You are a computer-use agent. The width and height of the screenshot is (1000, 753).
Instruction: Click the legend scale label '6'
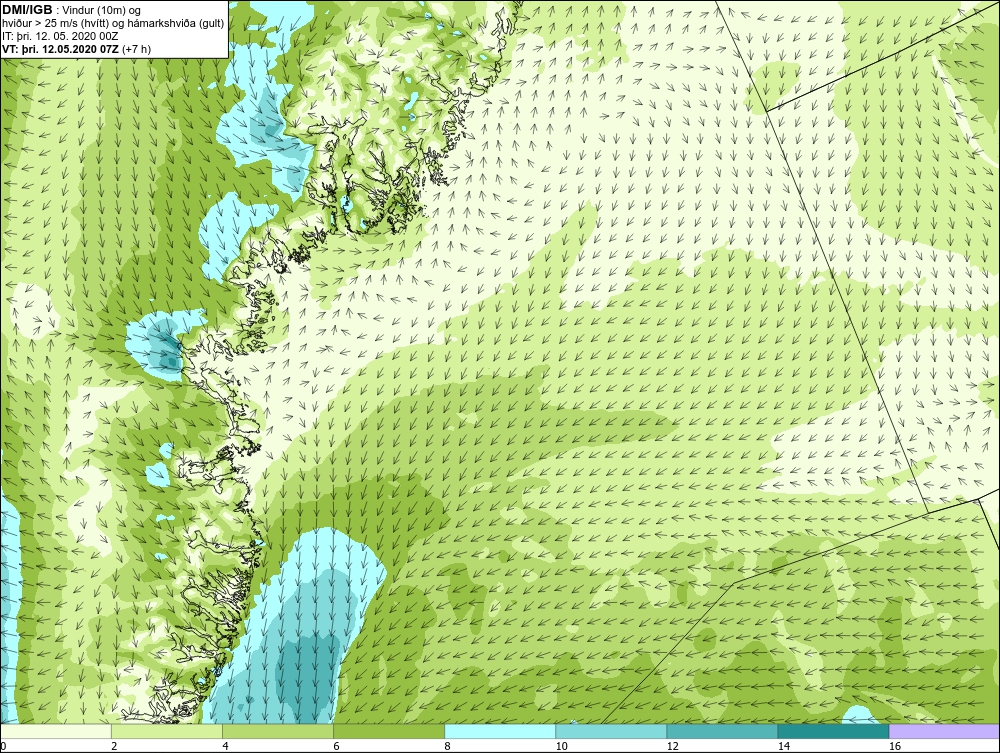click(x=335, y=746)
